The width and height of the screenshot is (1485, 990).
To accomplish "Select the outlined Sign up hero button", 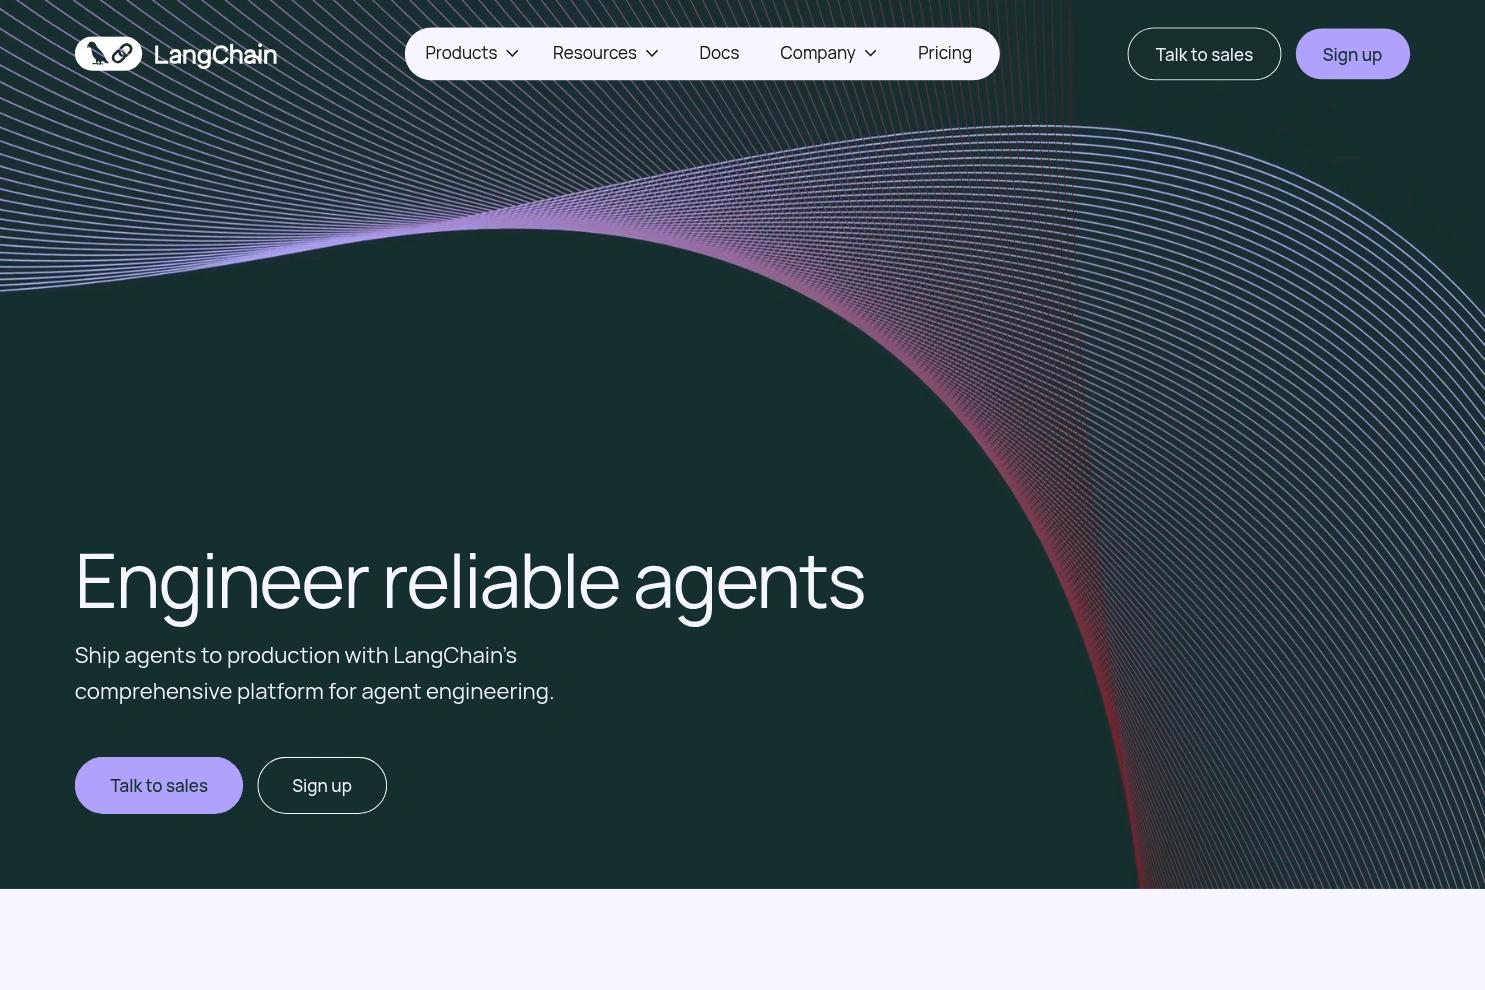I will 322,786.
